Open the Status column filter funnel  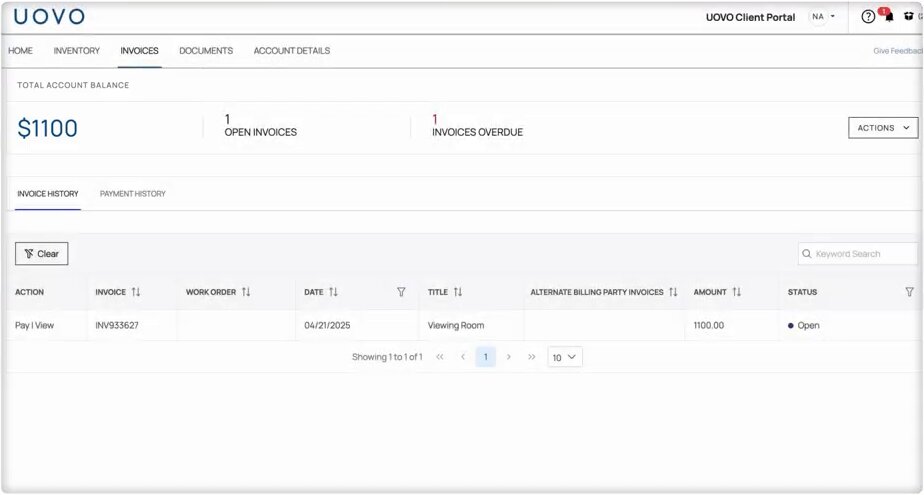coord(909,292)
